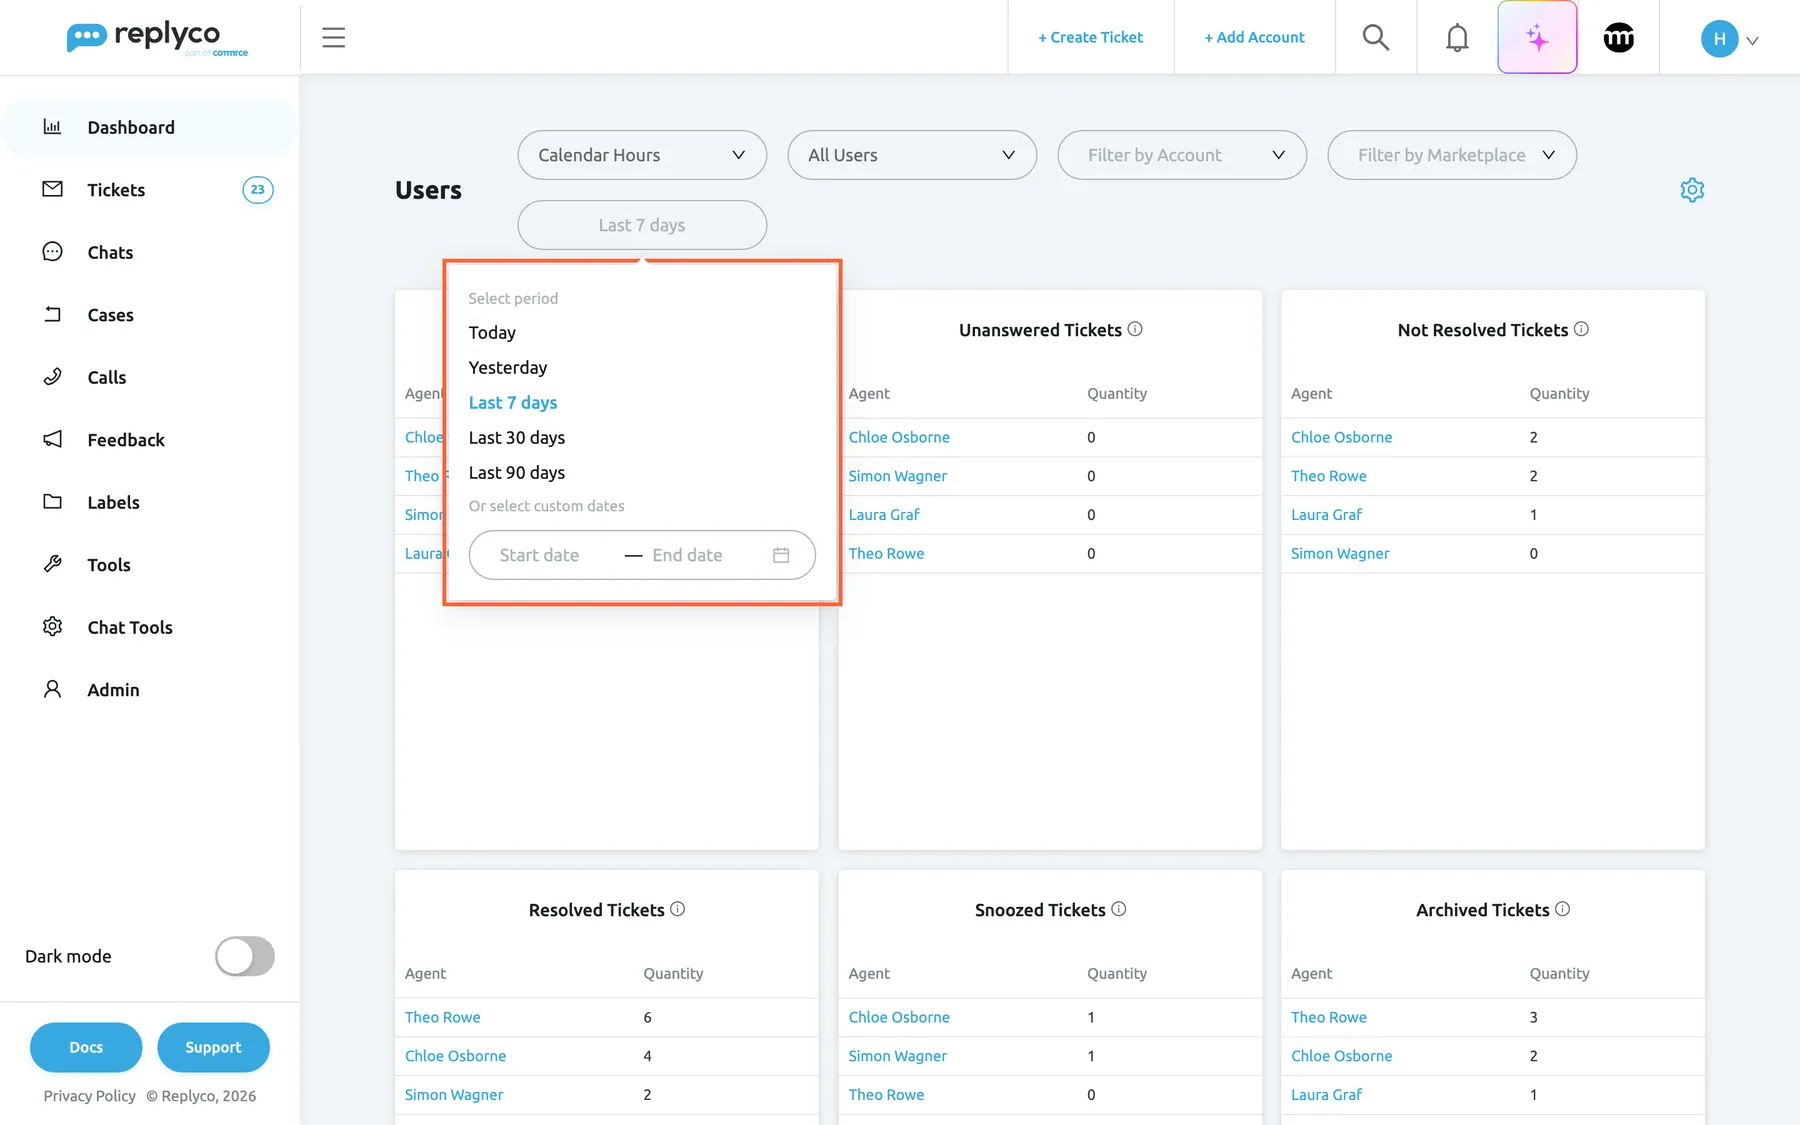Choose Yesterday from period list

(508, 368)
